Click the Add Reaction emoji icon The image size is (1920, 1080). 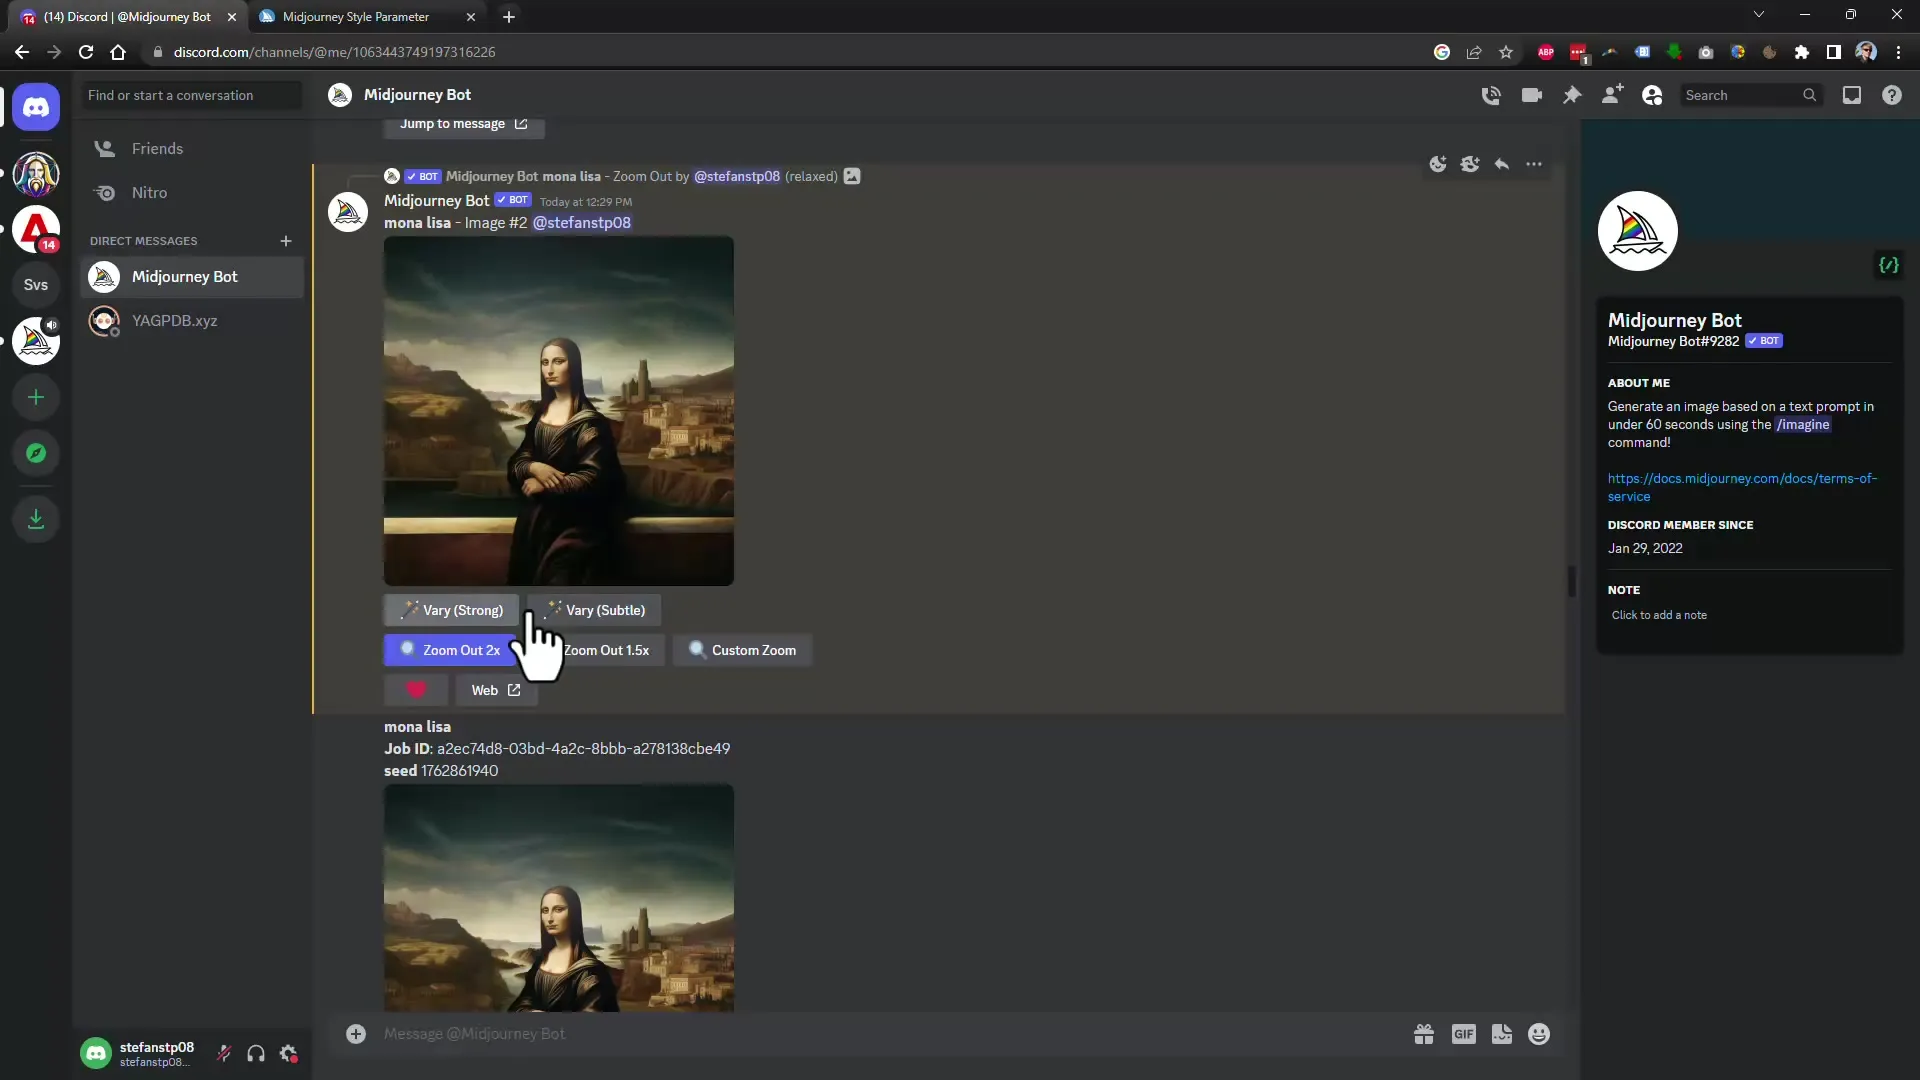pyautogui.click(x=1437, y=164)
